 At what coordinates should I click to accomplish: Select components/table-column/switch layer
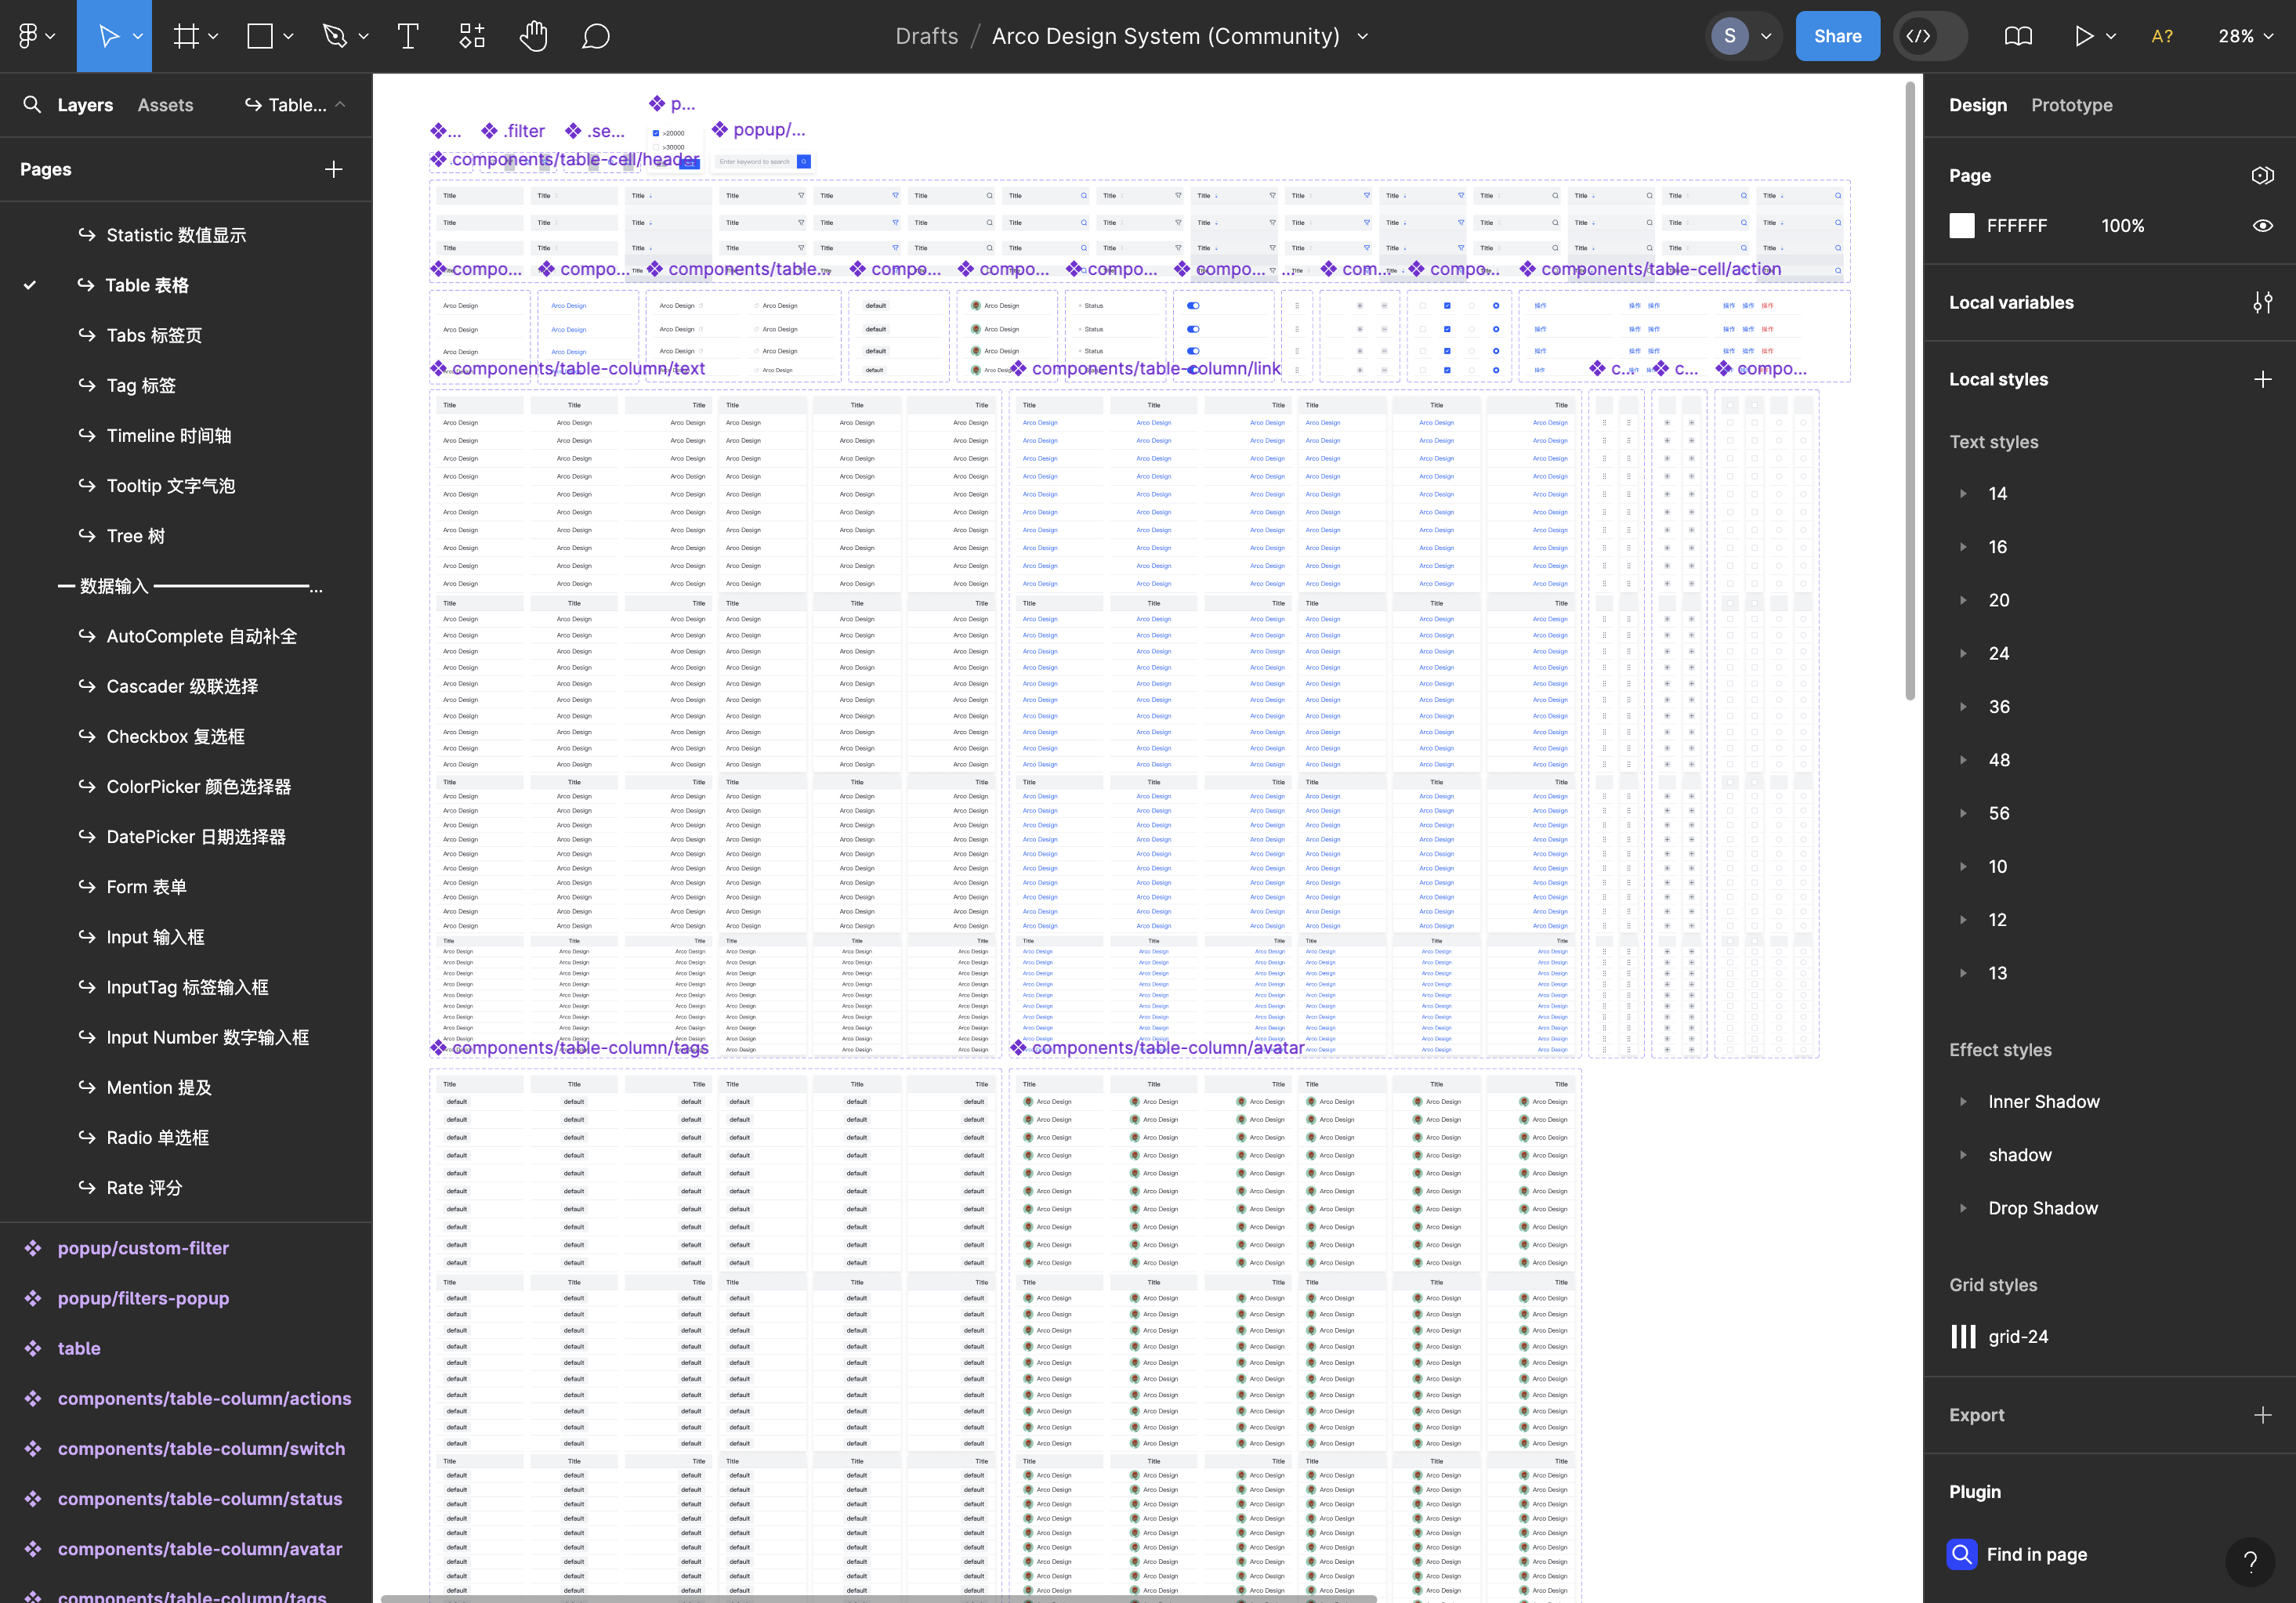(201, 1448)
